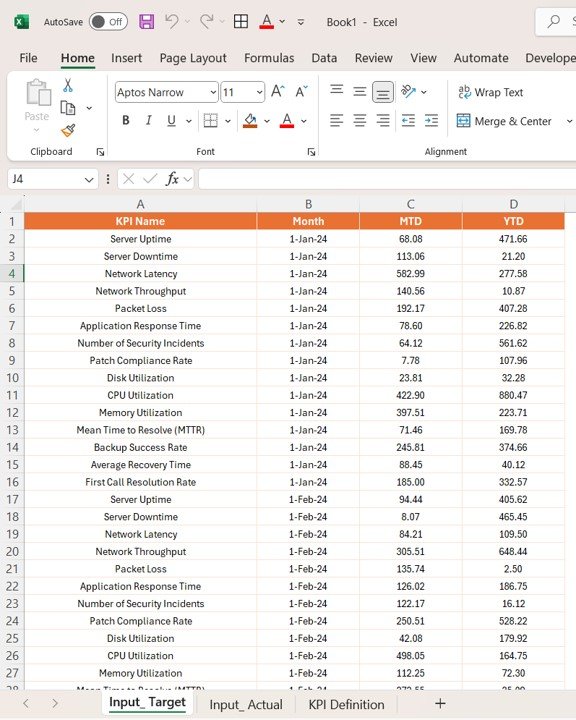
Task: Toggle Italic formatting
Action: [x=148, y=121]
